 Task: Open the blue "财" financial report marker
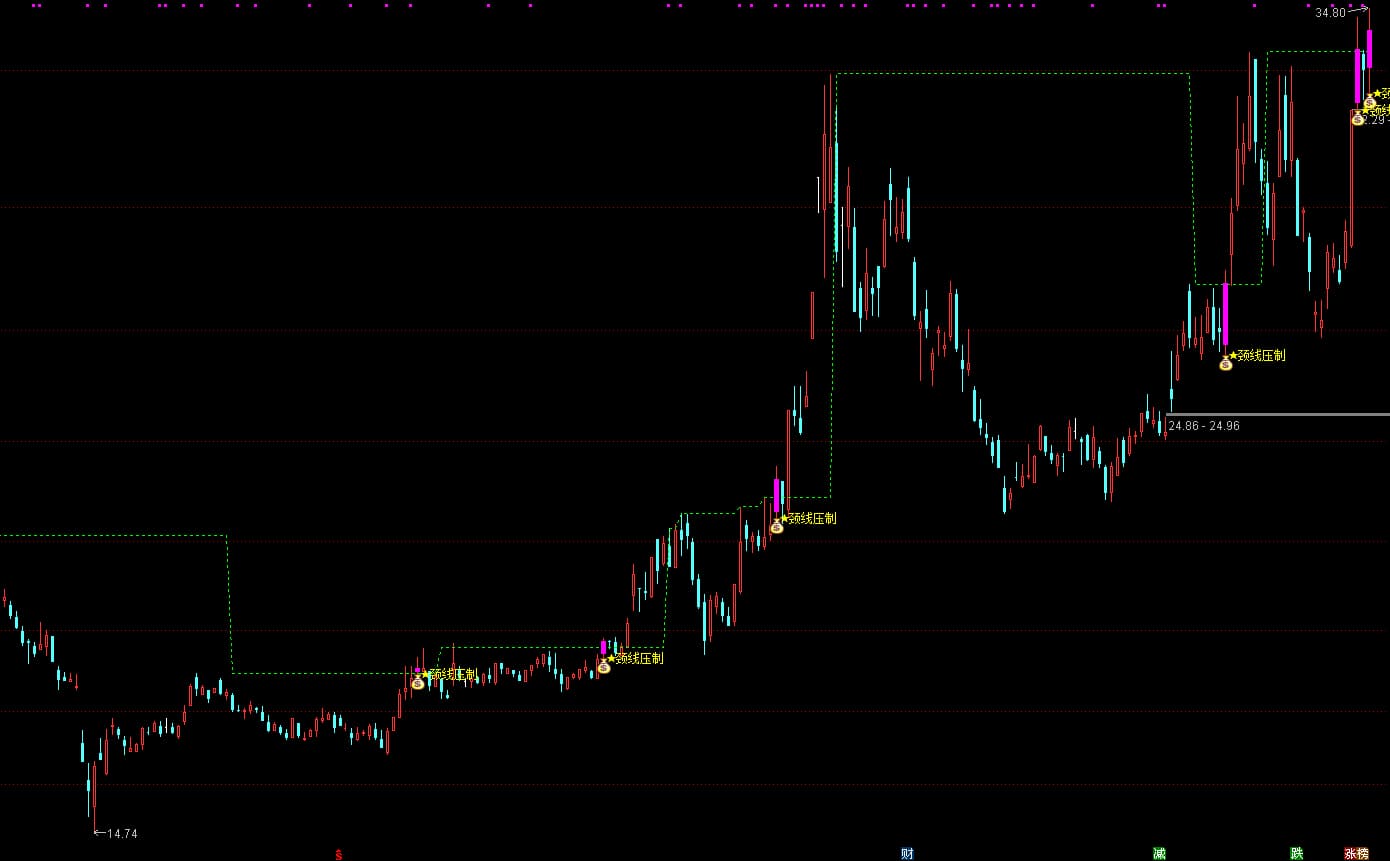tap(907, 854)
